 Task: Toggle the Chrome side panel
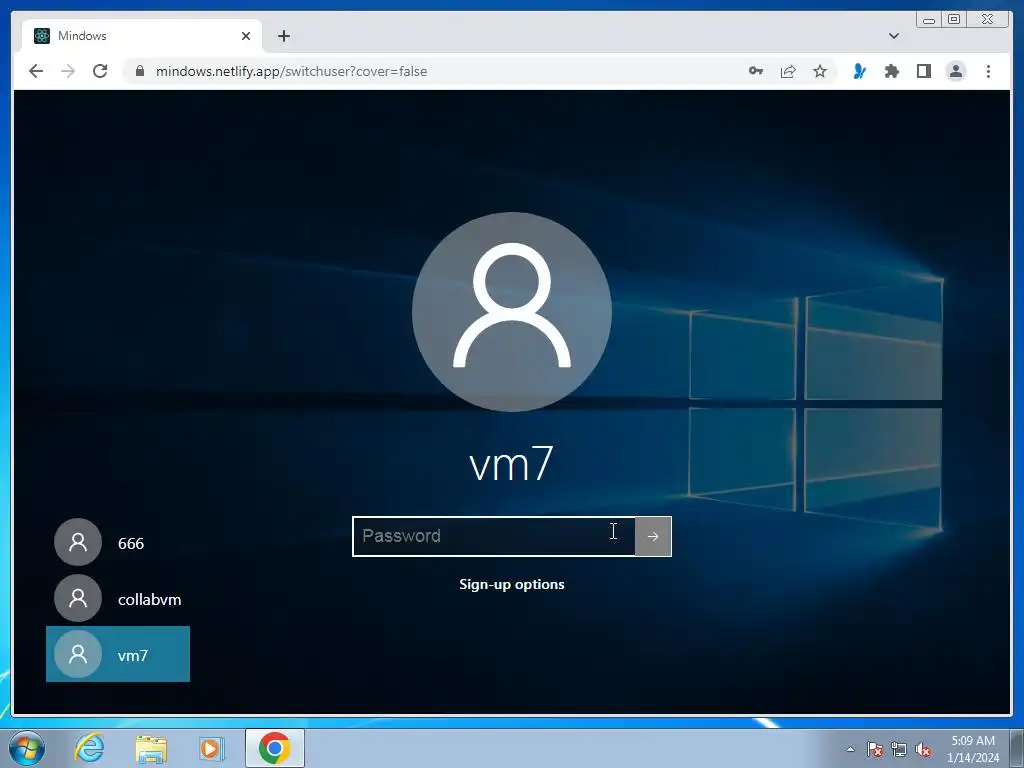[923, 71]
